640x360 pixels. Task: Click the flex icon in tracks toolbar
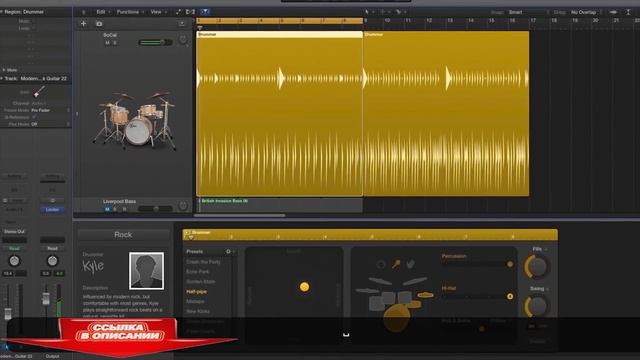(191, 12)
